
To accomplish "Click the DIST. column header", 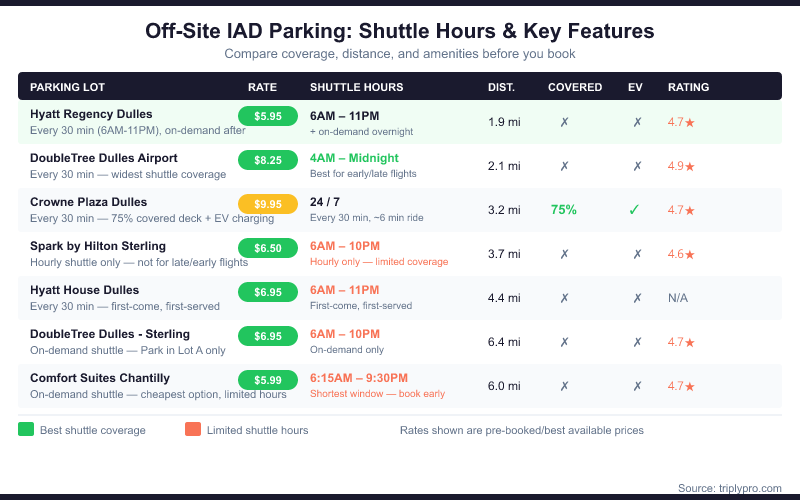I will [502, 87].
